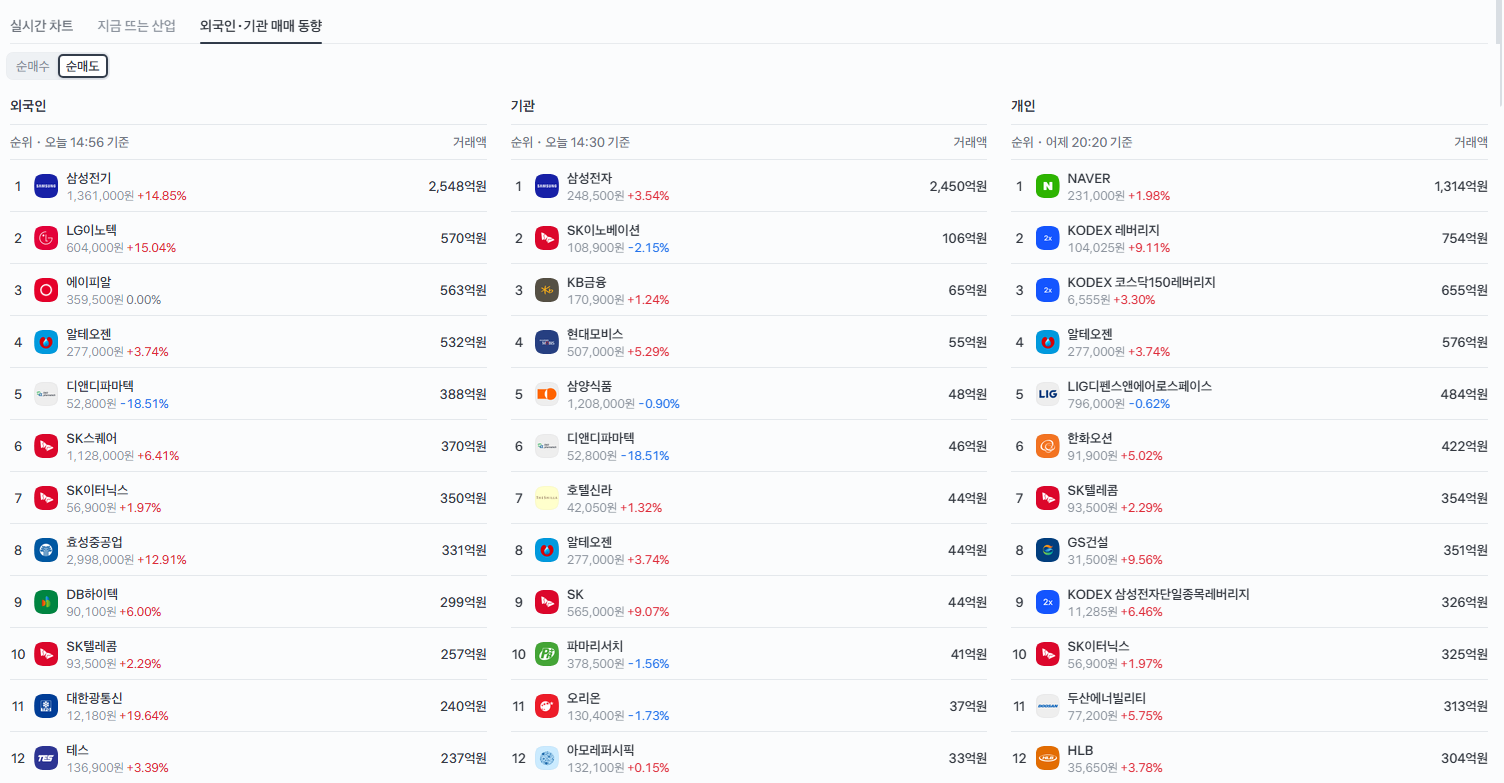Click the 754억원 amount for KODEX 레버리지
The width and height of the screenshot is (1504, 783).
(x=1465, y=238)
